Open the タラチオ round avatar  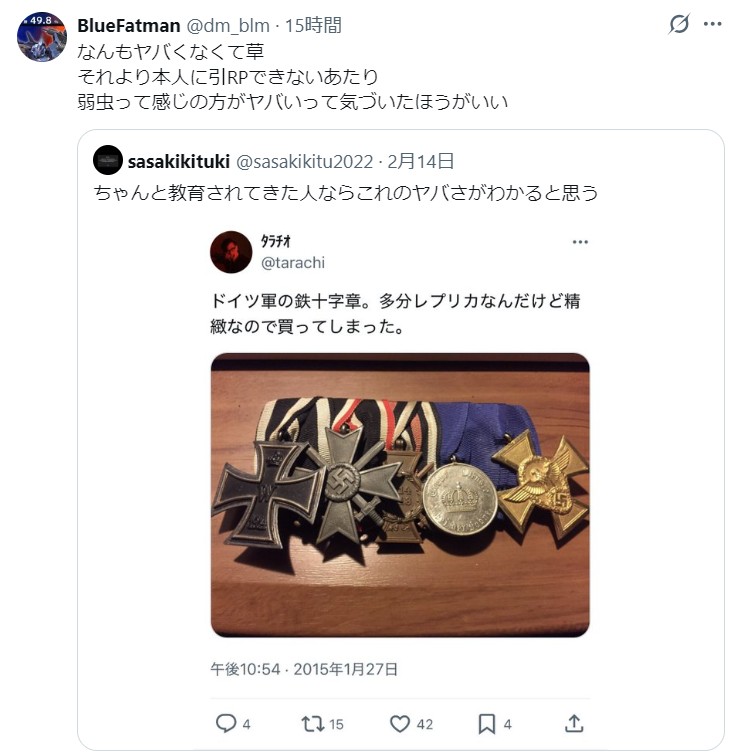pos(231,252)
